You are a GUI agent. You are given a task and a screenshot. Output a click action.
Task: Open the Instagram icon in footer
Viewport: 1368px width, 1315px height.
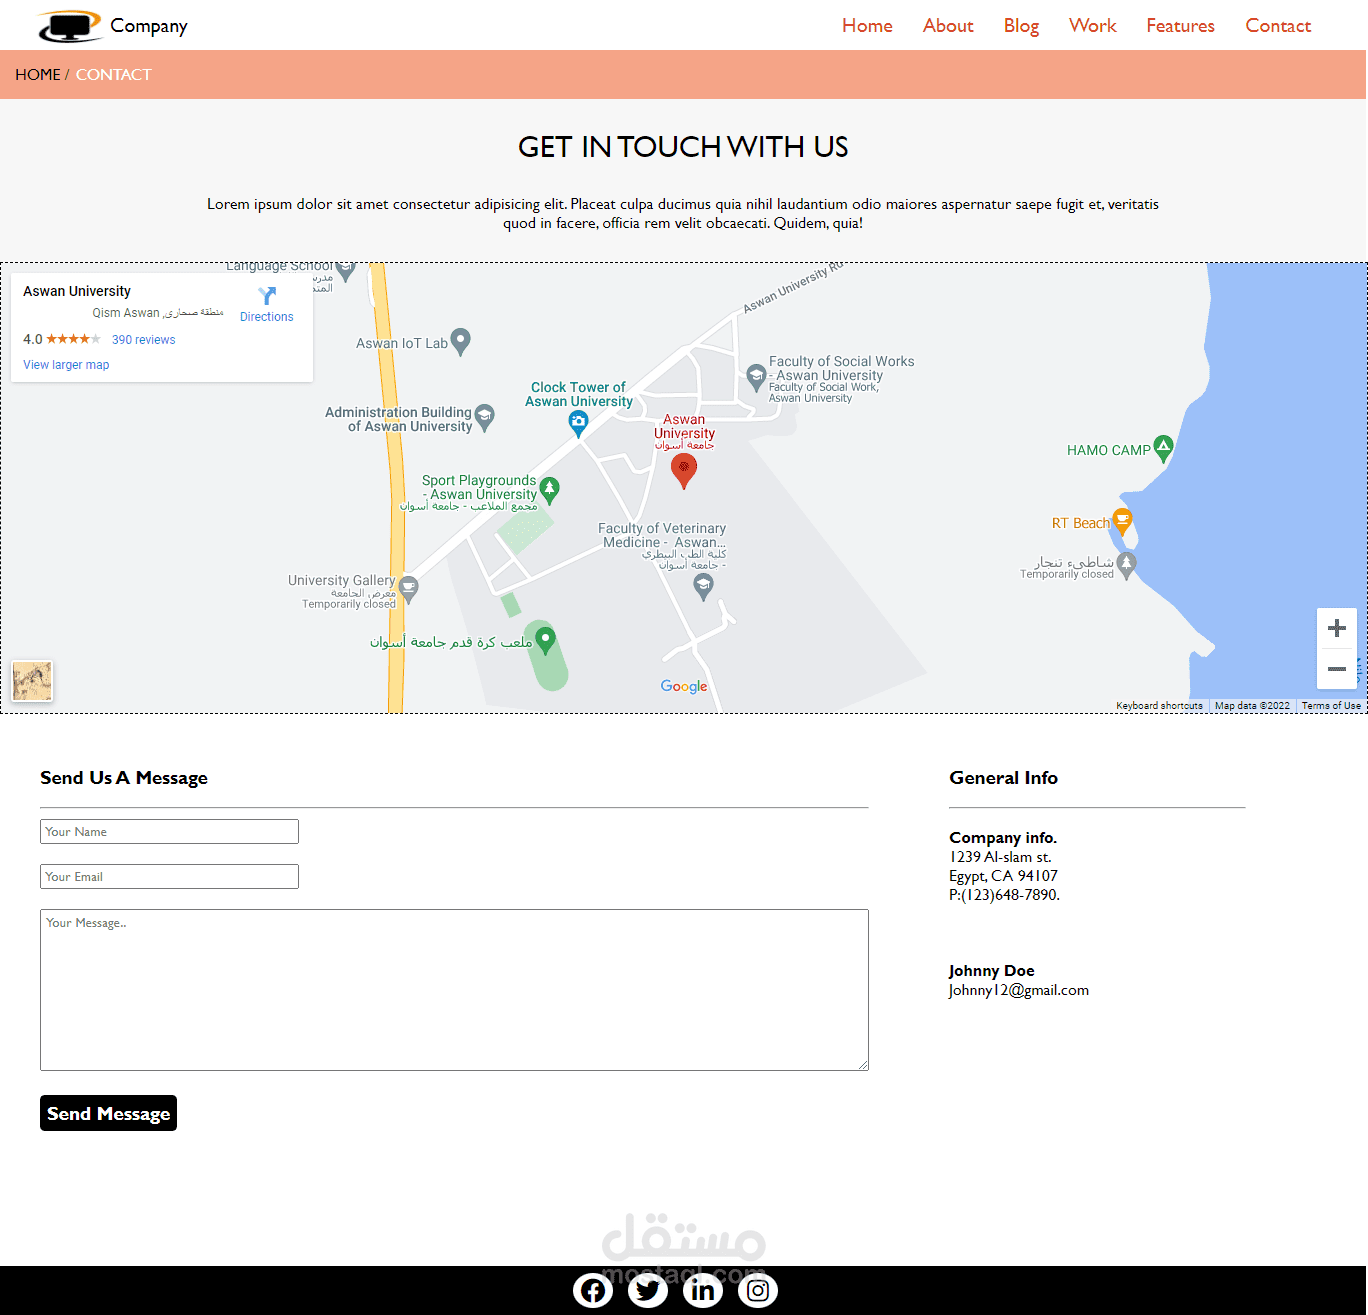tap(758, 1291)
